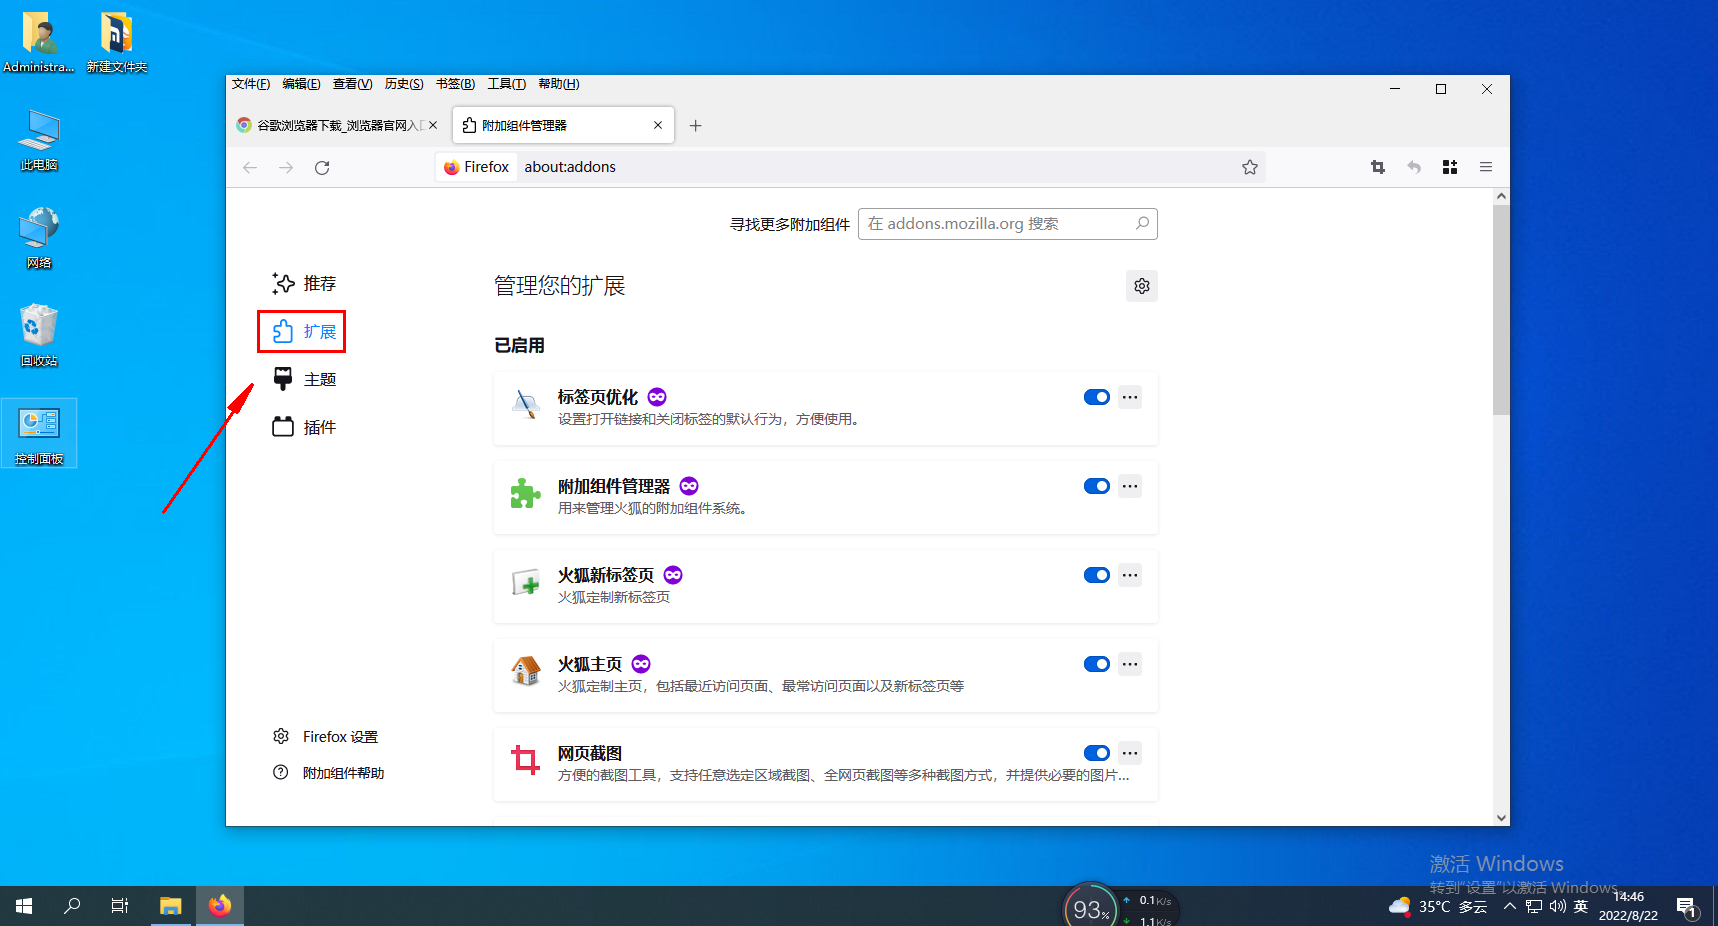
Task: Open the extensions grid toolbar icon
Action: coord(1450,167)
